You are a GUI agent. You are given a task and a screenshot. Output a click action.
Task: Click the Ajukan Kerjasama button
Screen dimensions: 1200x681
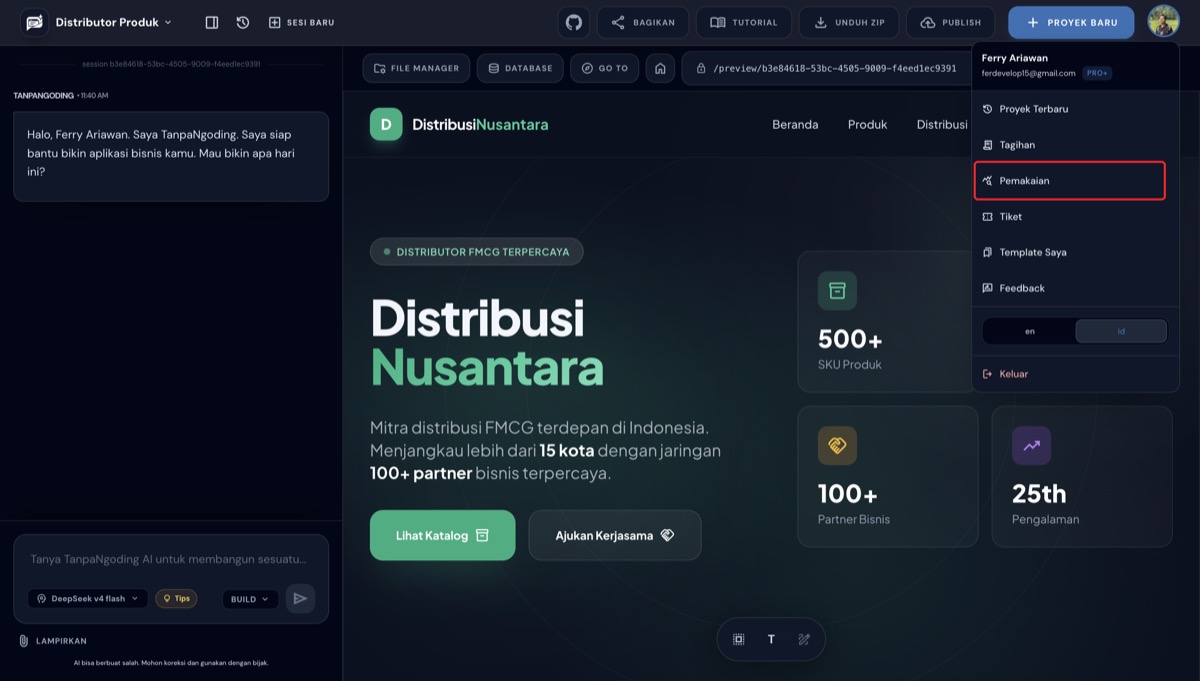(x=615, y=535)
